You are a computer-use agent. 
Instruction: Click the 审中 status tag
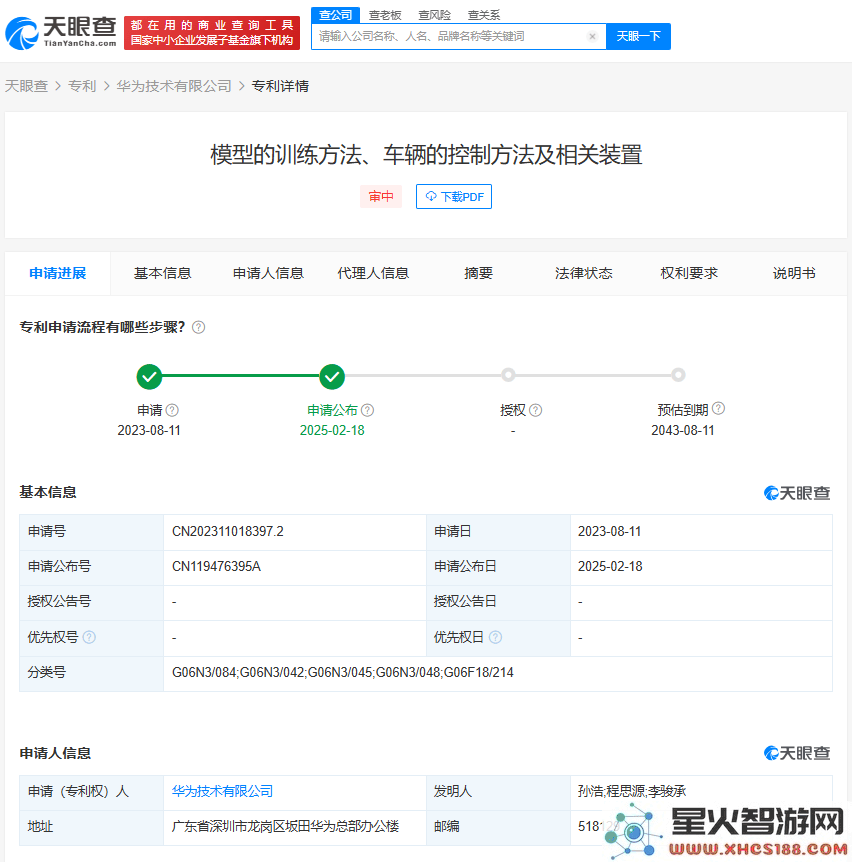tap(381, 196)
